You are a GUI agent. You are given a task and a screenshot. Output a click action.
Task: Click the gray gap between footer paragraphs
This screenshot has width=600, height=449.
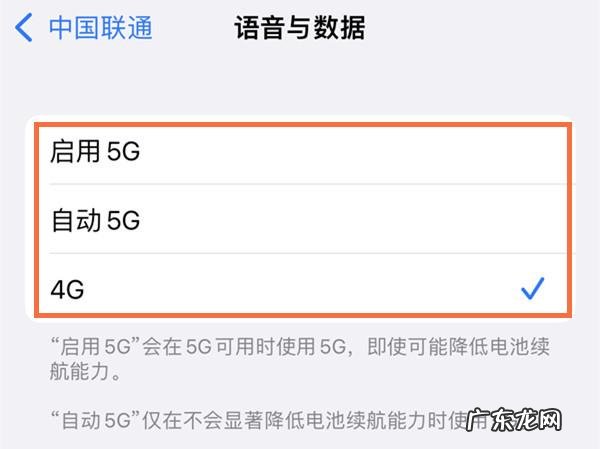coord(300,396)
